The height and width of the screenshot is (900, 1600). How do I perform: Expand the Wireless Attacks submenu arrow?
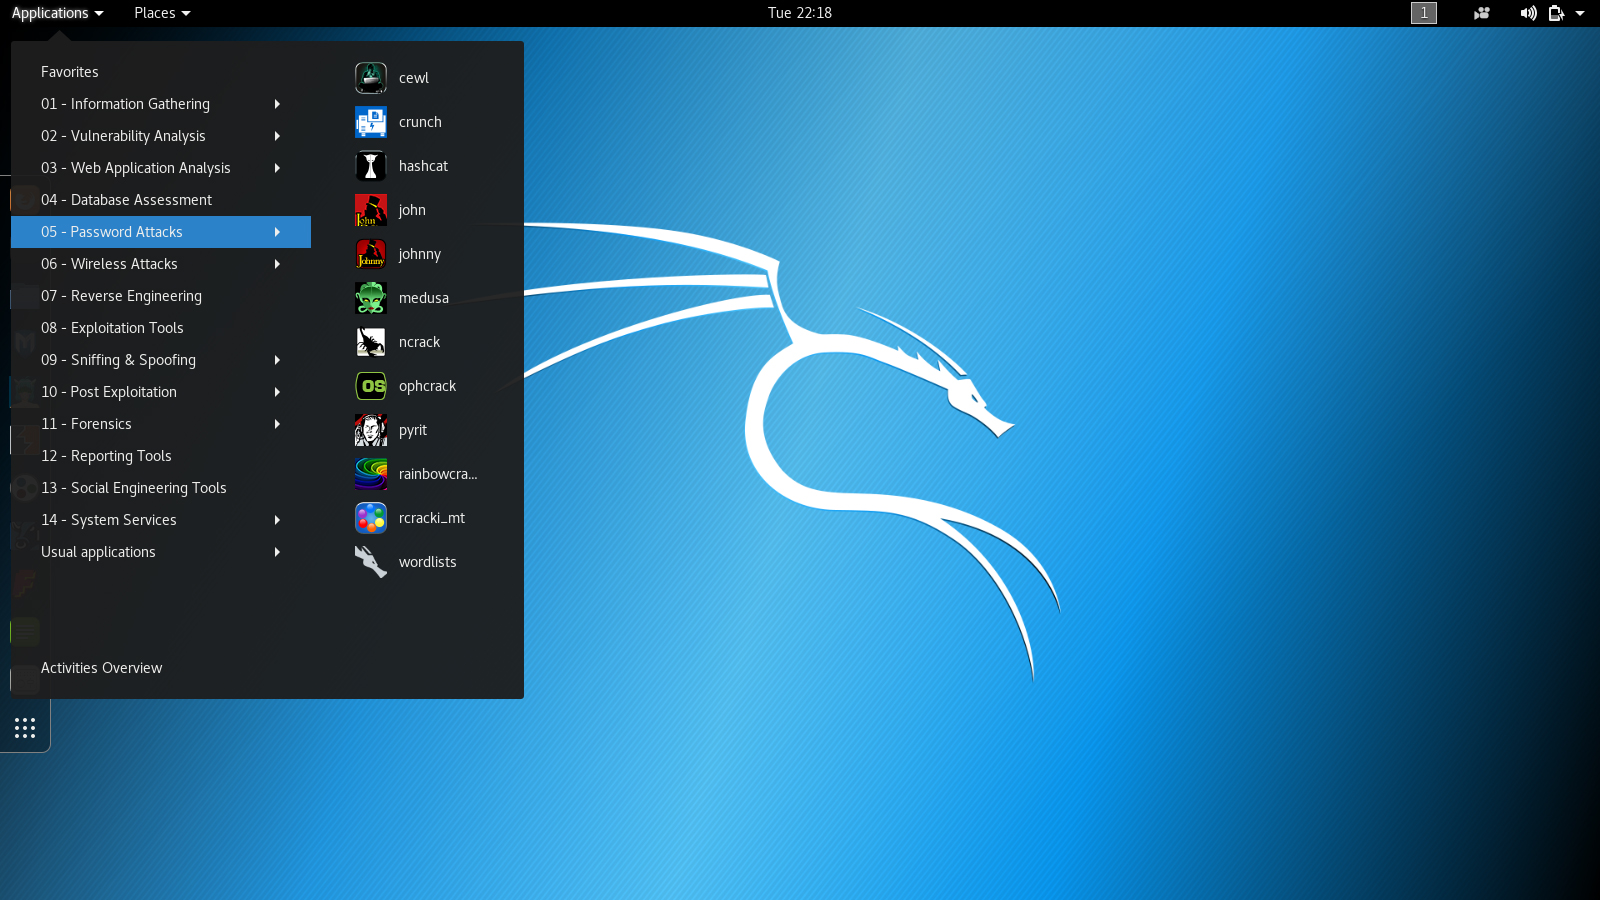click(x=277, y=264)
